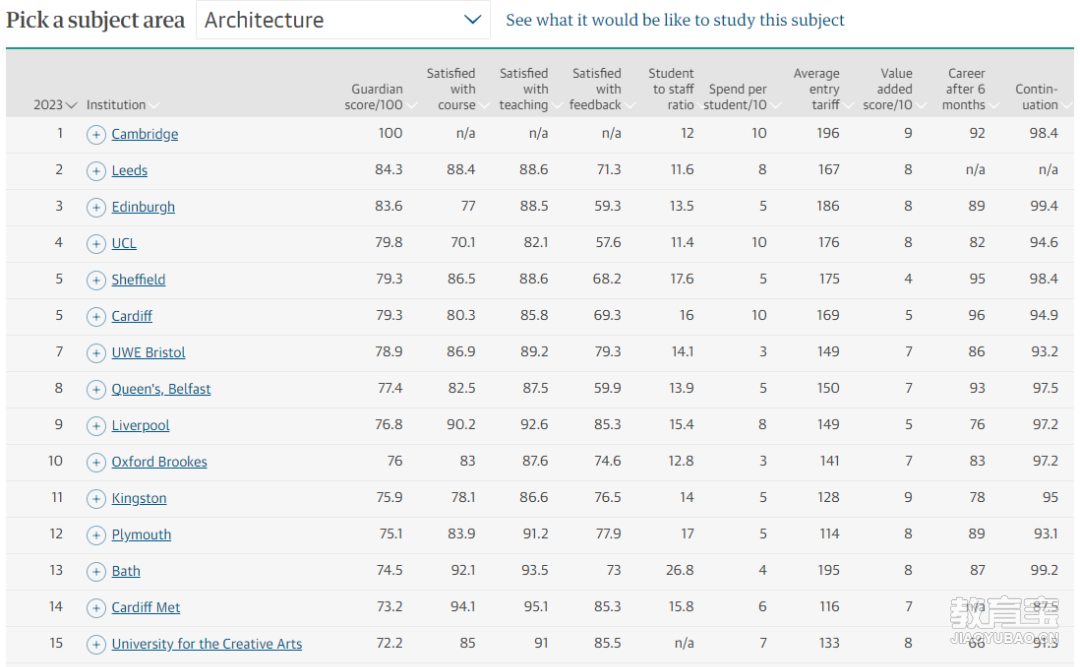This screenshot has height=667, width=1080.
Task: Open the Bath institution link
Action: tap(126, 571)
